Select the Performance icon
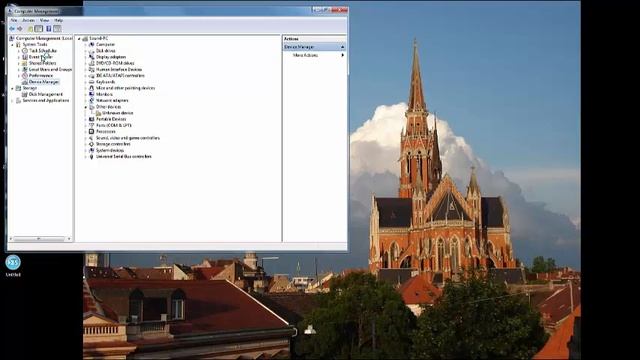Screen dimensions: 640x360 point(25,76)
